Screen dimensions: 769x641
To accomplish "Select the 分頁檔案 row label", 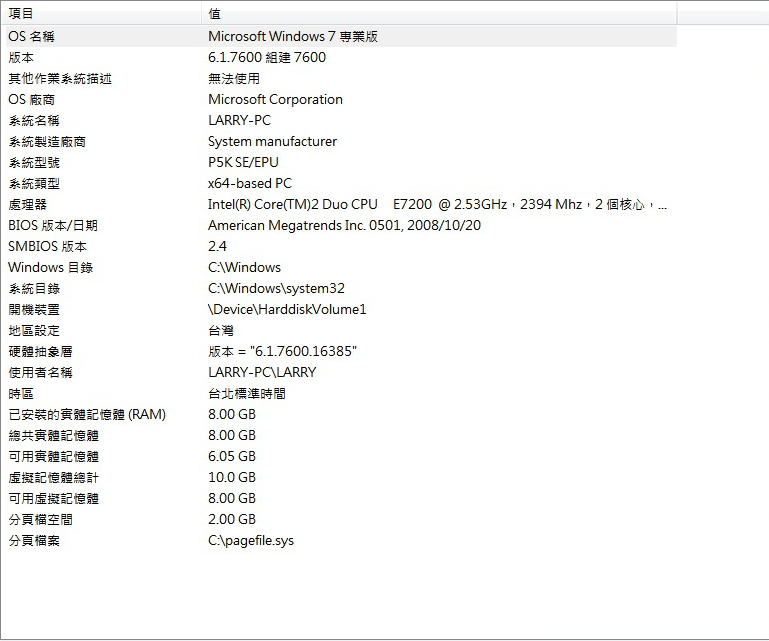I will pos(34,541).
